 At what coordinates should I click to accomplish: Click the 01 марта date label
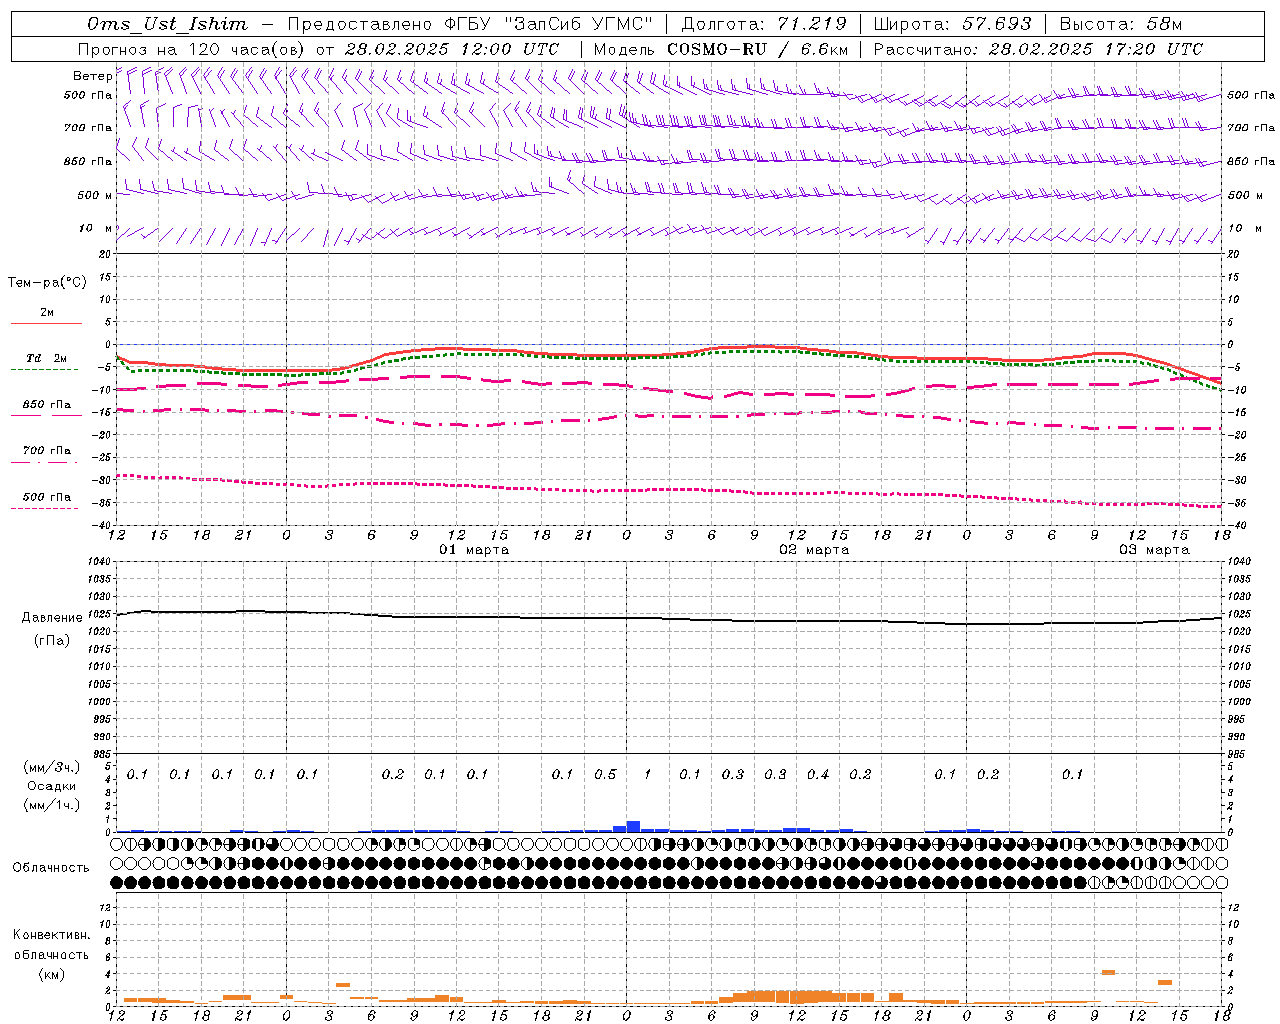click(474, 550)
